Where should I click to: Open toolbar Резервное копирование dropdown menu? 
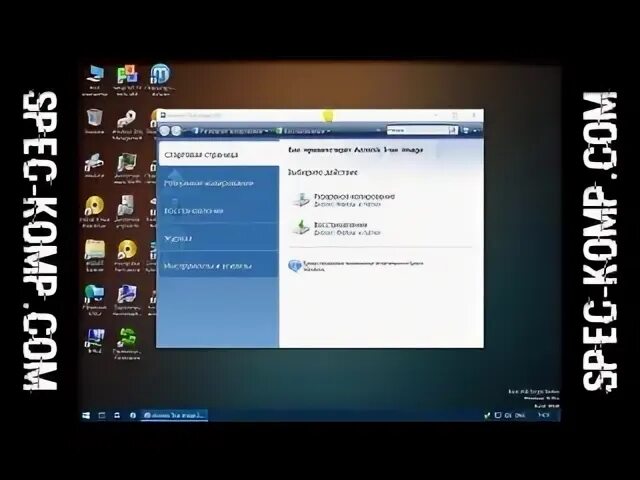[x=231, y=131]
